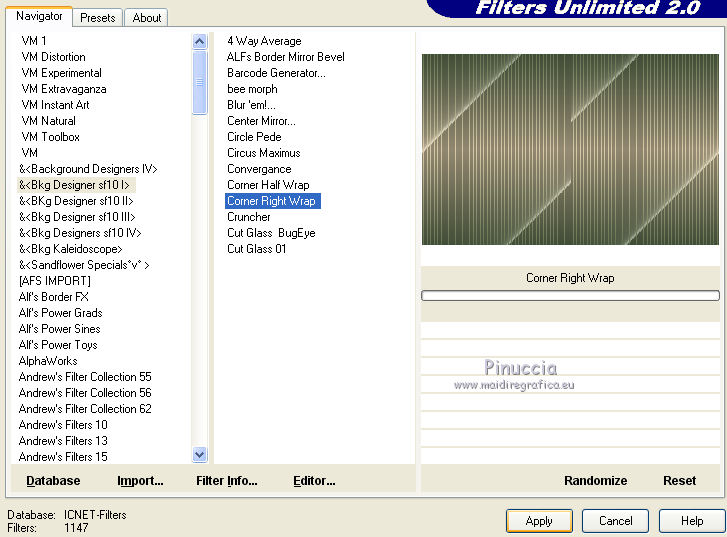Open the Database button
727x537 pixels.
pyautogui.click(x=53, y=480)
